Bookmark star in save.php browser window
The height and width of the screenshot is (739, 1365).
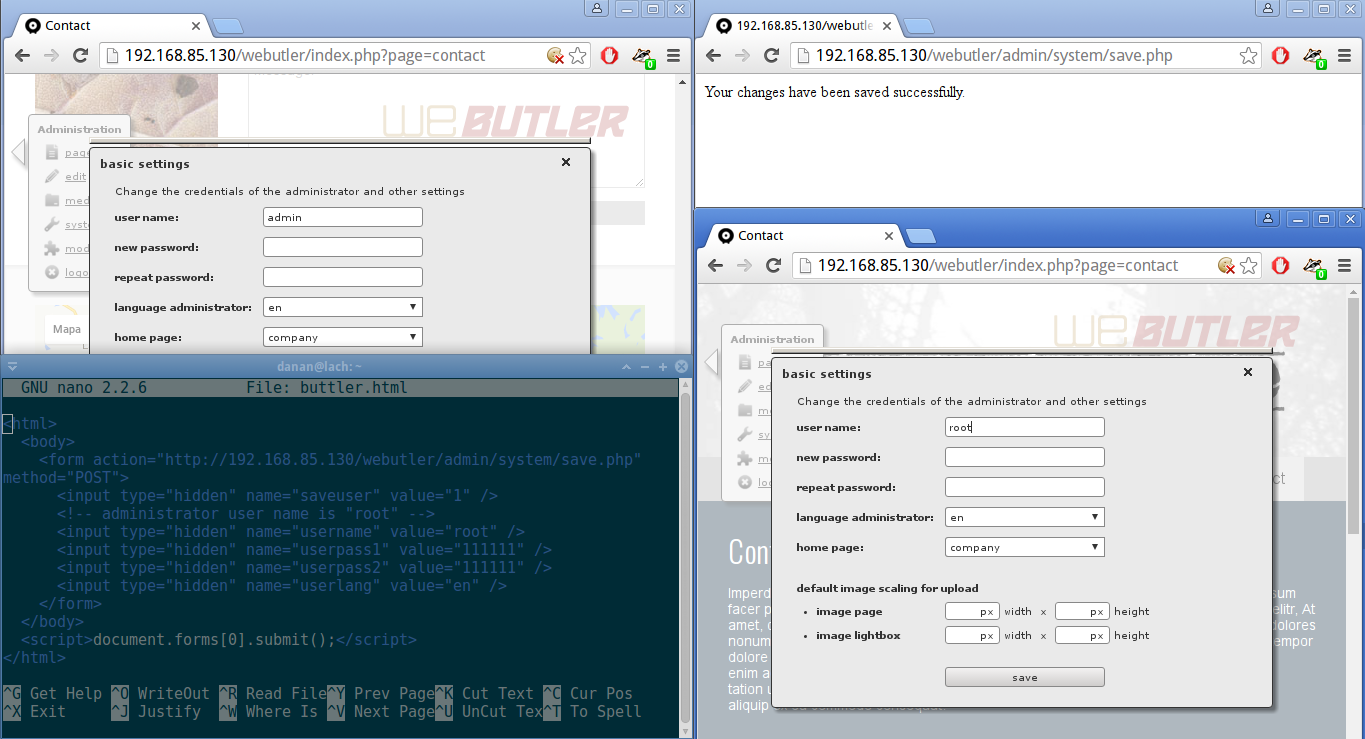1248,56
